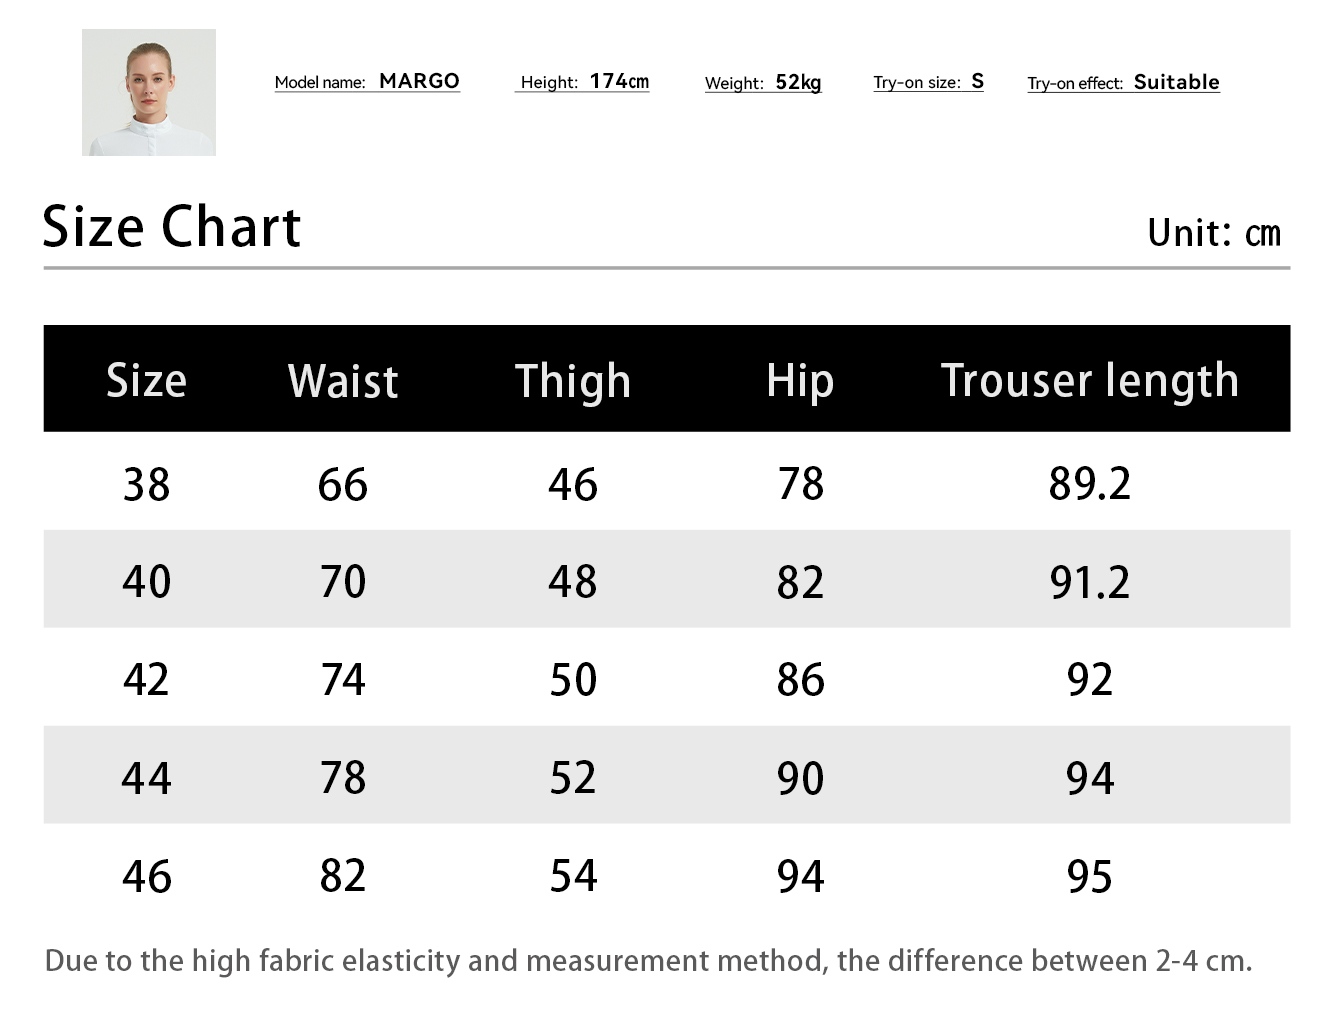Click the Weight 52kg label

click(x=763, y=82)
